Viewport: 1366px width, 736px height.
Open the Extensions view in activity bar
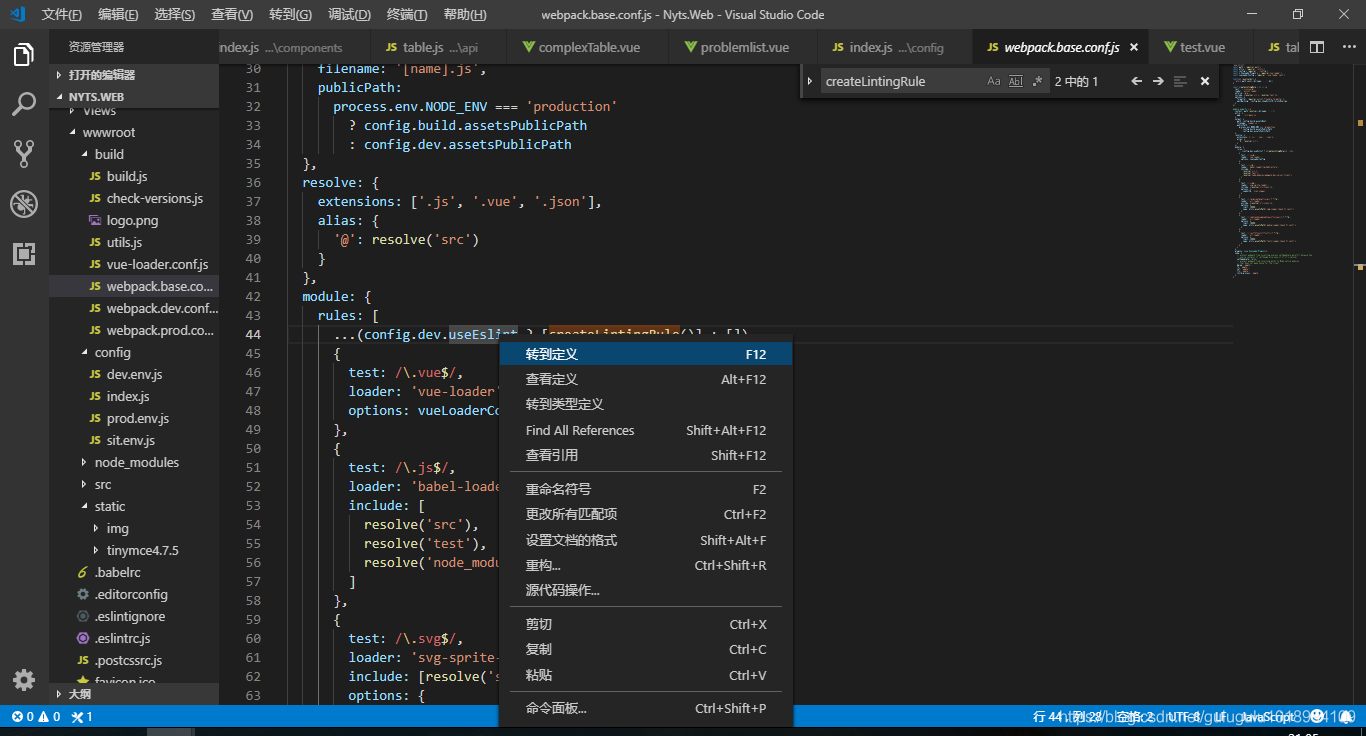coord(24,253)
